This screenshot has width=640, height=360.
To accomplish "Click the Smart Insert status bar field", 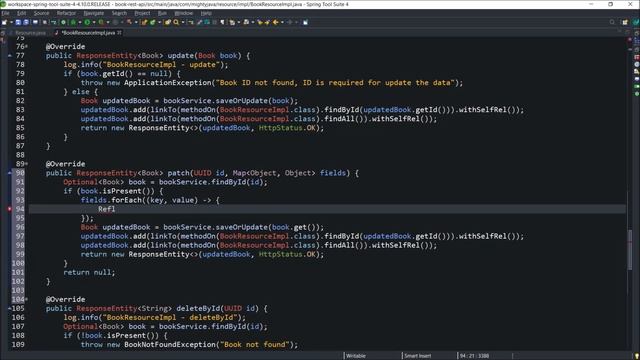I will 418,356.
